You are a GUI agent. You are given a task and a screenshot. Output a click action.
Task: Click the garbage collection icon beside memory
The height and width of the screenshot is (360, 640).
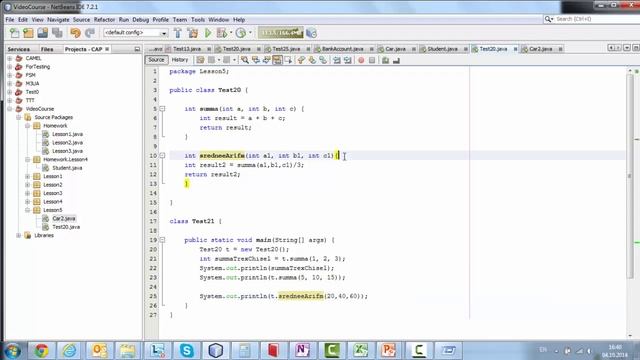311,33
